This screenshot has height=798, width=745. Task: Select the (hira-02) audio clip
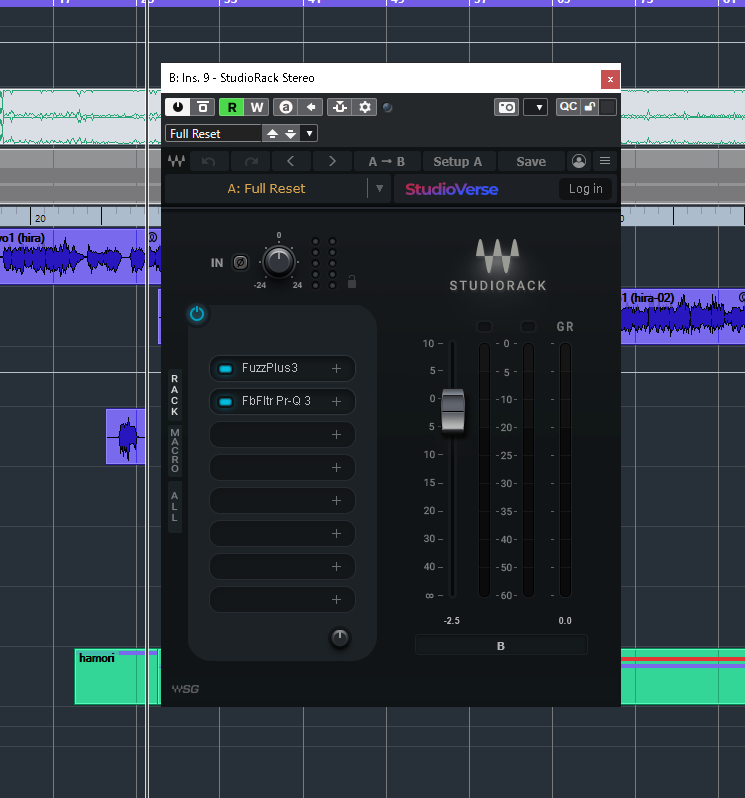[x=683, y=317]
